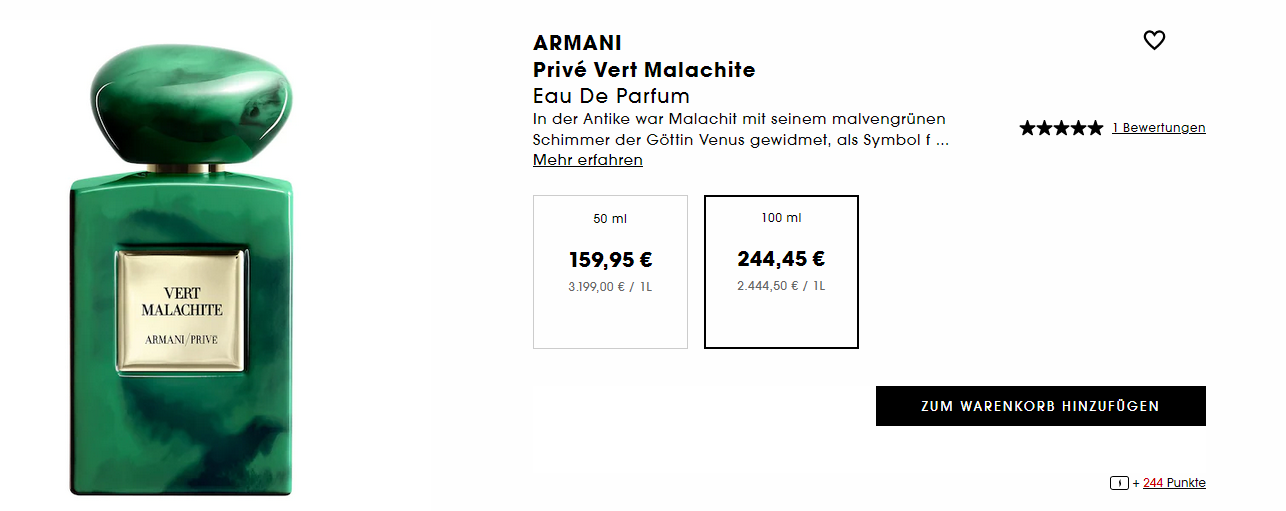
Task: Click the 159,95 € price
Action: coord(610,260)
